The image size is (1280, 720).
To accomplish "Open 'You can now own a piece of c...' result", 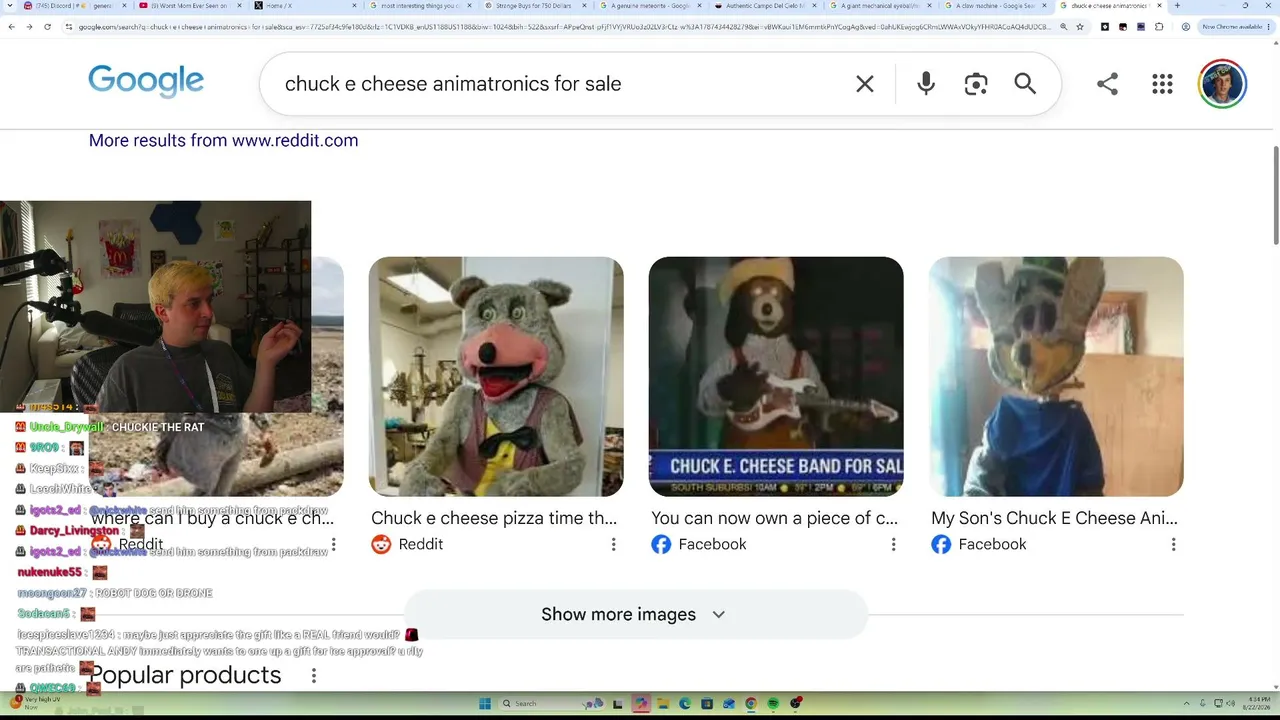I will tap(775, 518).
